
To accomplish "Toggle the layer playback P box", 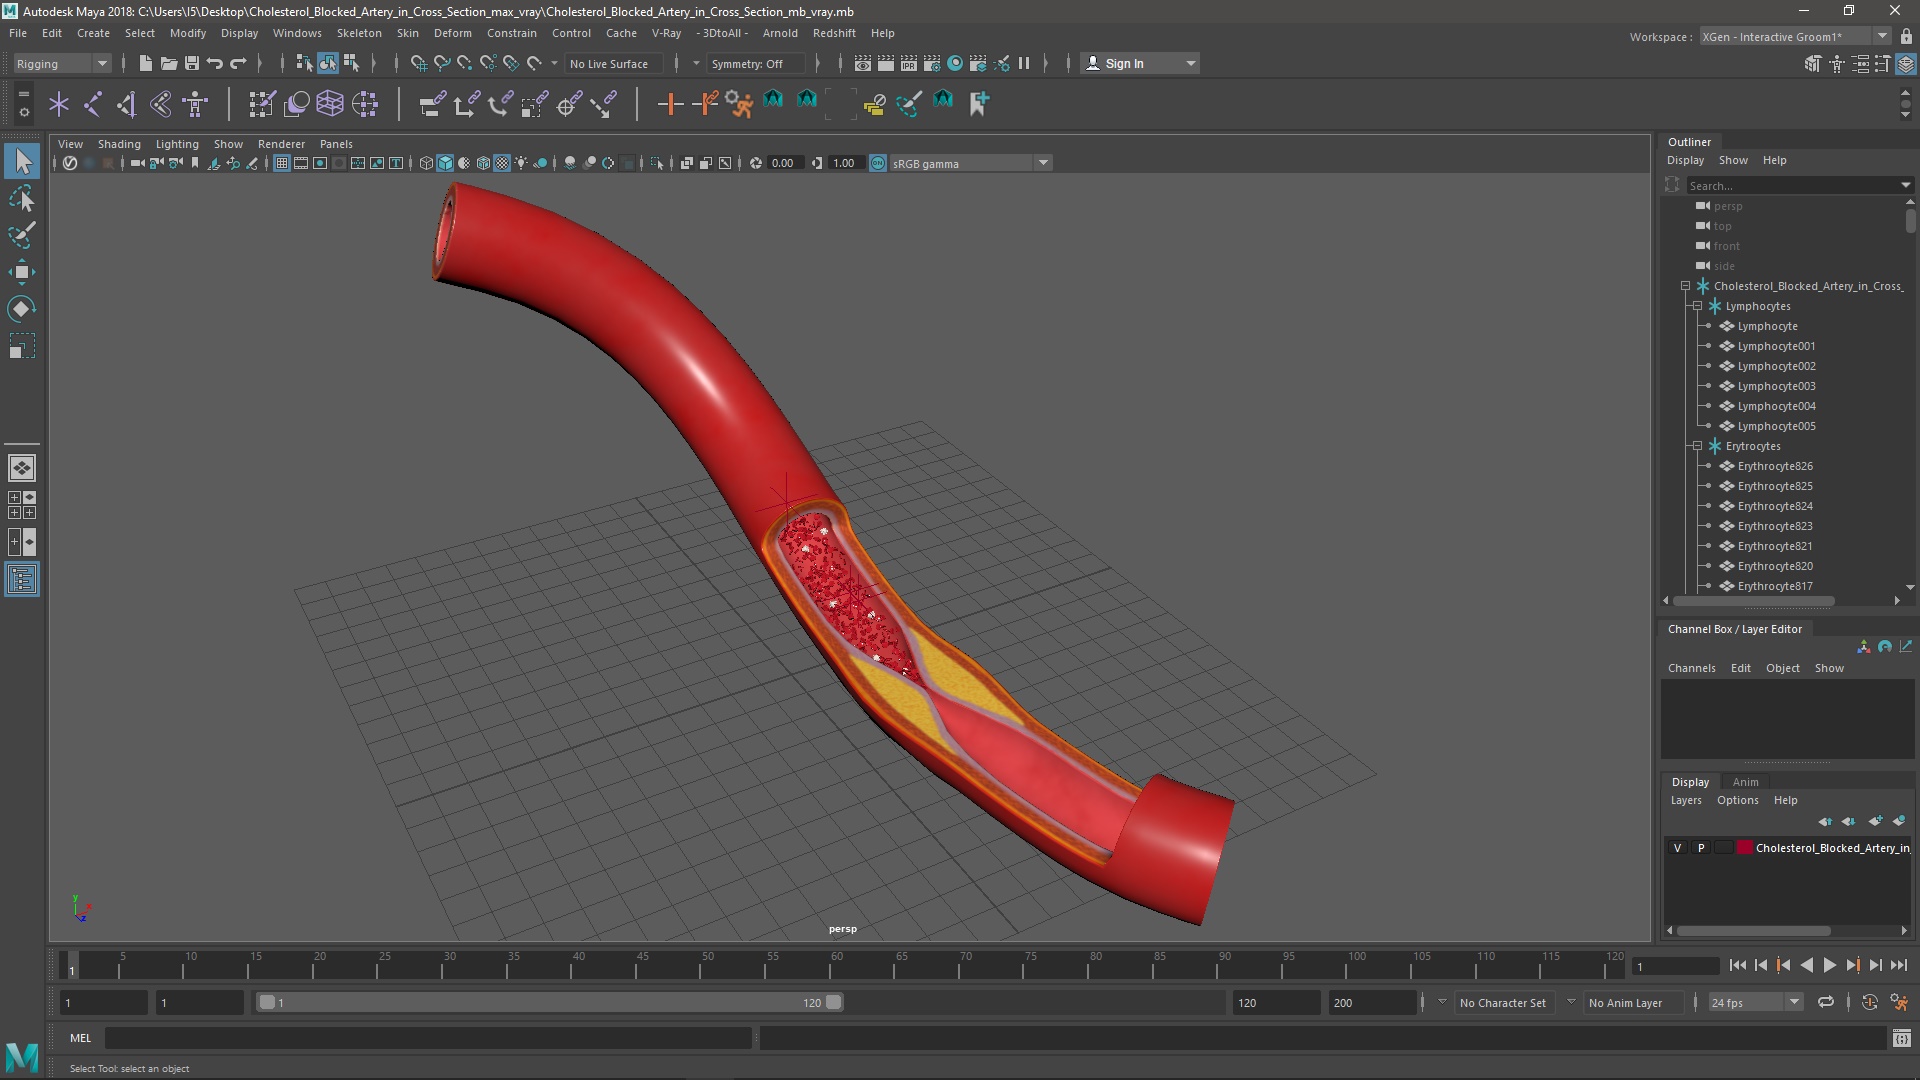I will [x=1701, y=848].
